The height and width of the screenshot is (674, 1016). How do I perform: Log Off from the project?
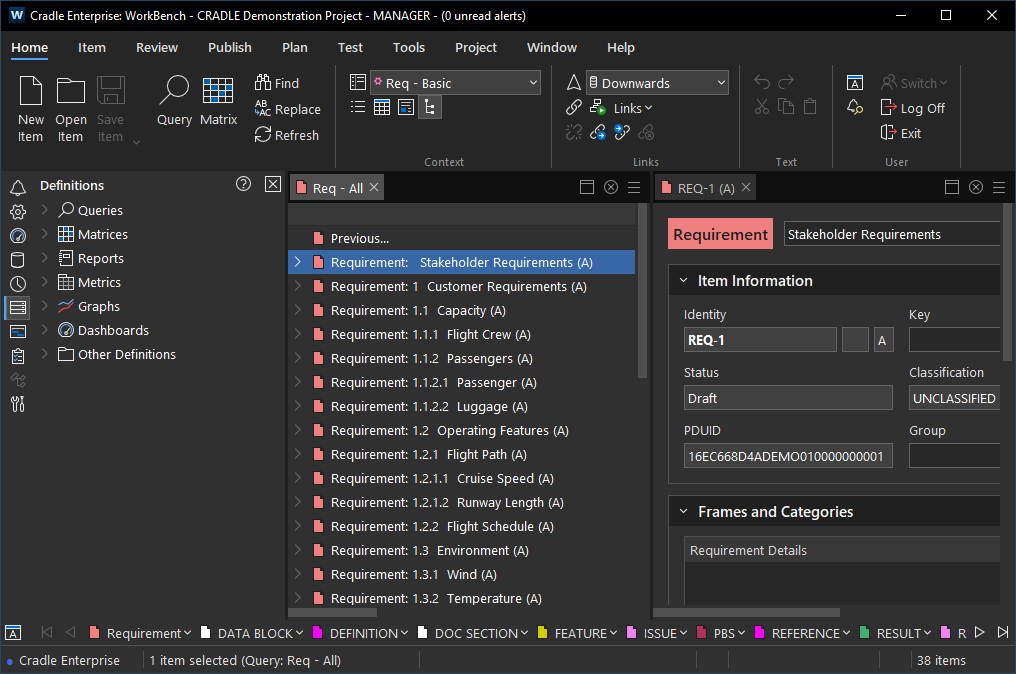pyautogui.click(x=912, y=108)
